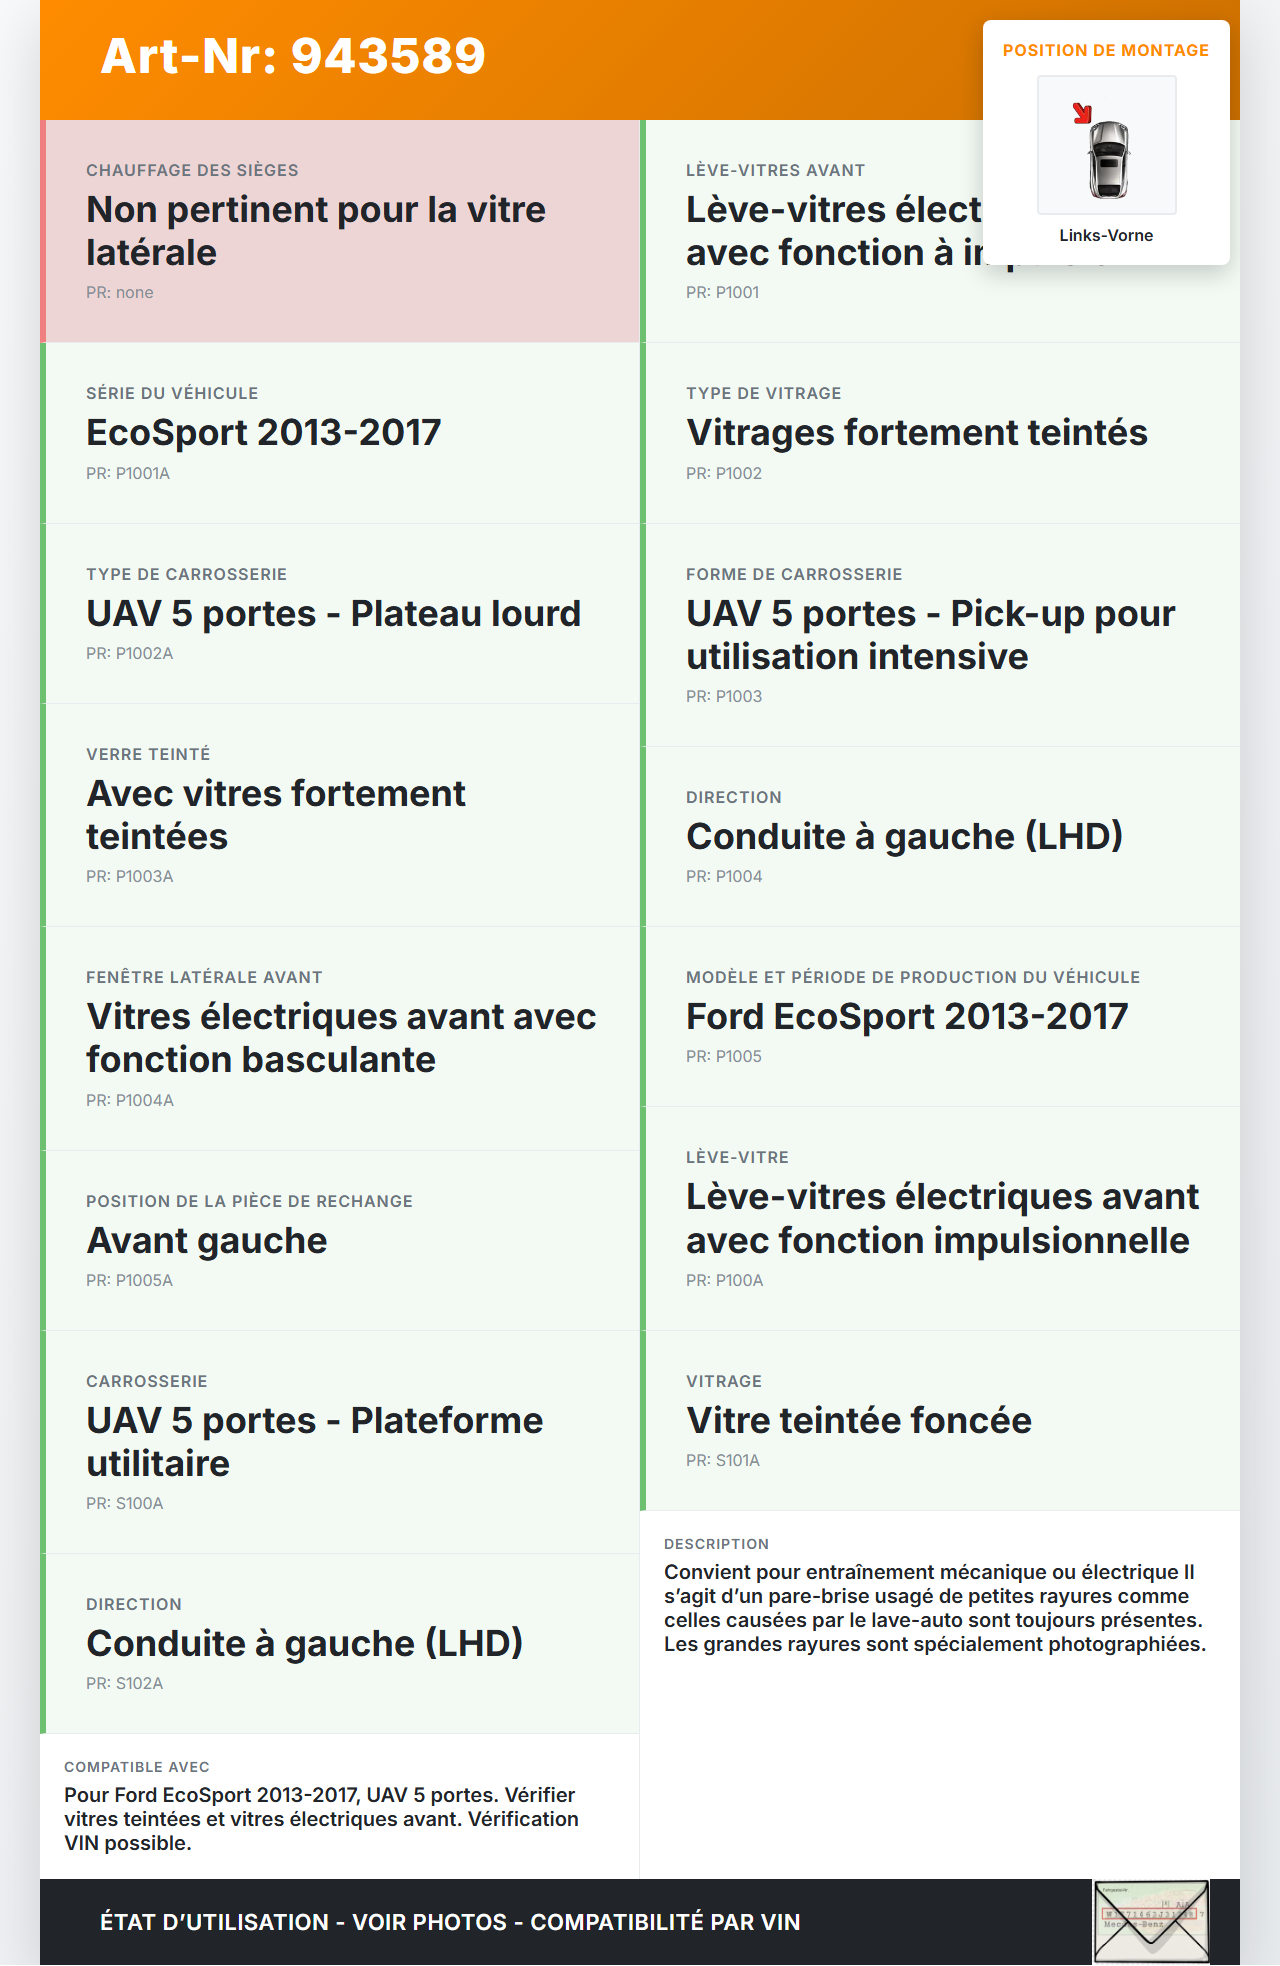Click the Links-Vorne position label
This screenshot has height=1966, width=1280.
(x=1106, y=235)
